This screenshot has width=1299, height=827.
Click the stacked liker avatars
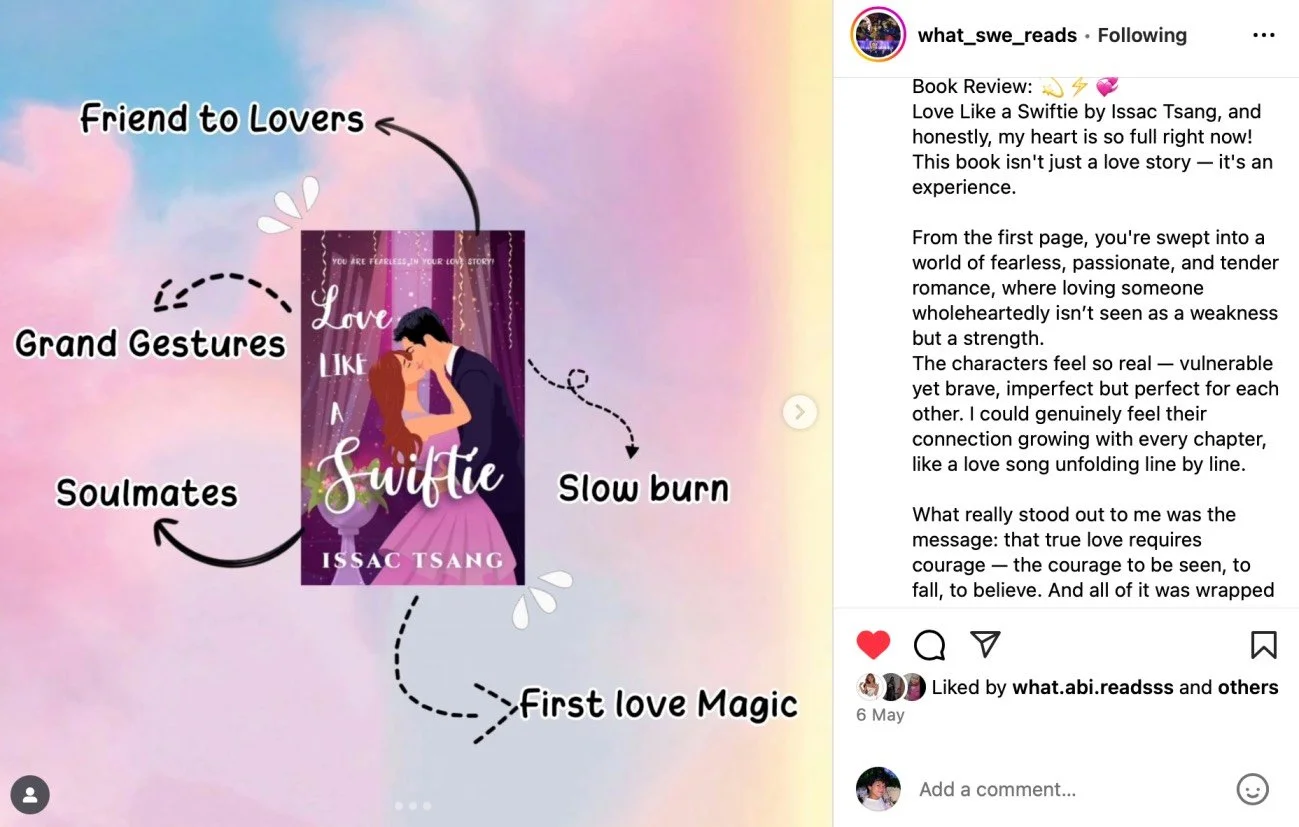[890, 687]
